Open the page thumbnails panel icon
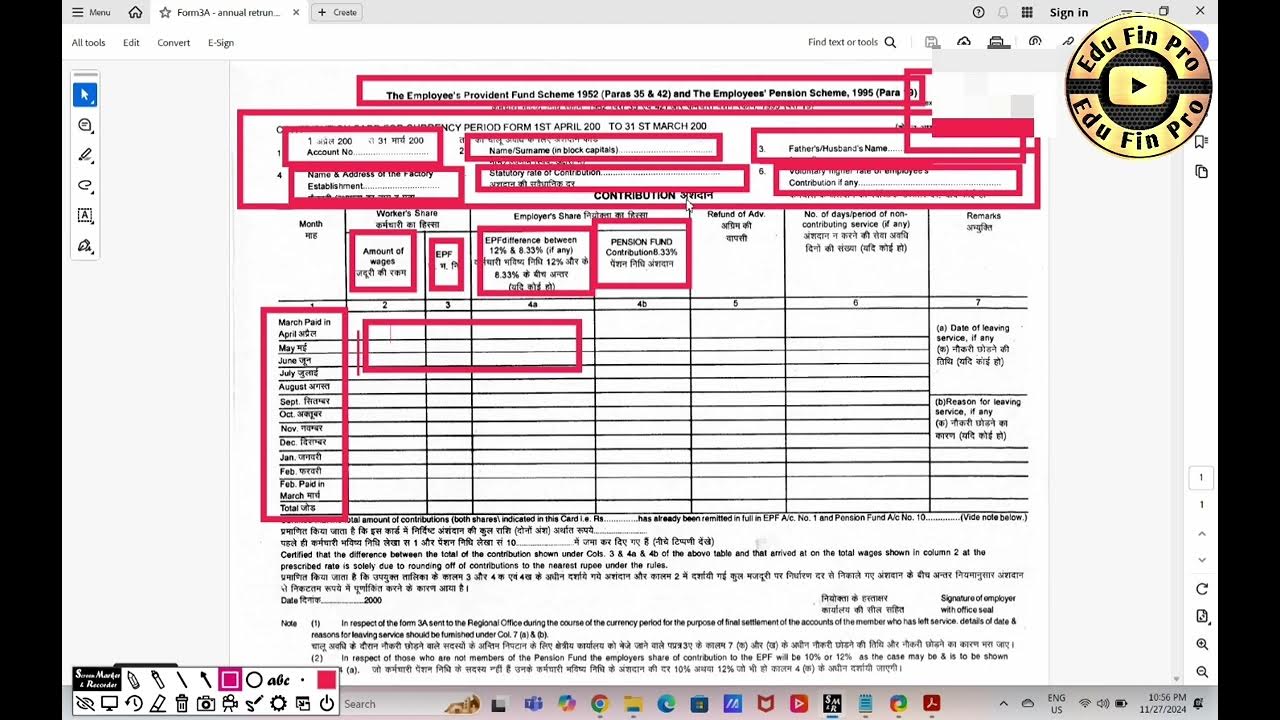This screenshot has height=720, width=1280. tap(1202, 172)
